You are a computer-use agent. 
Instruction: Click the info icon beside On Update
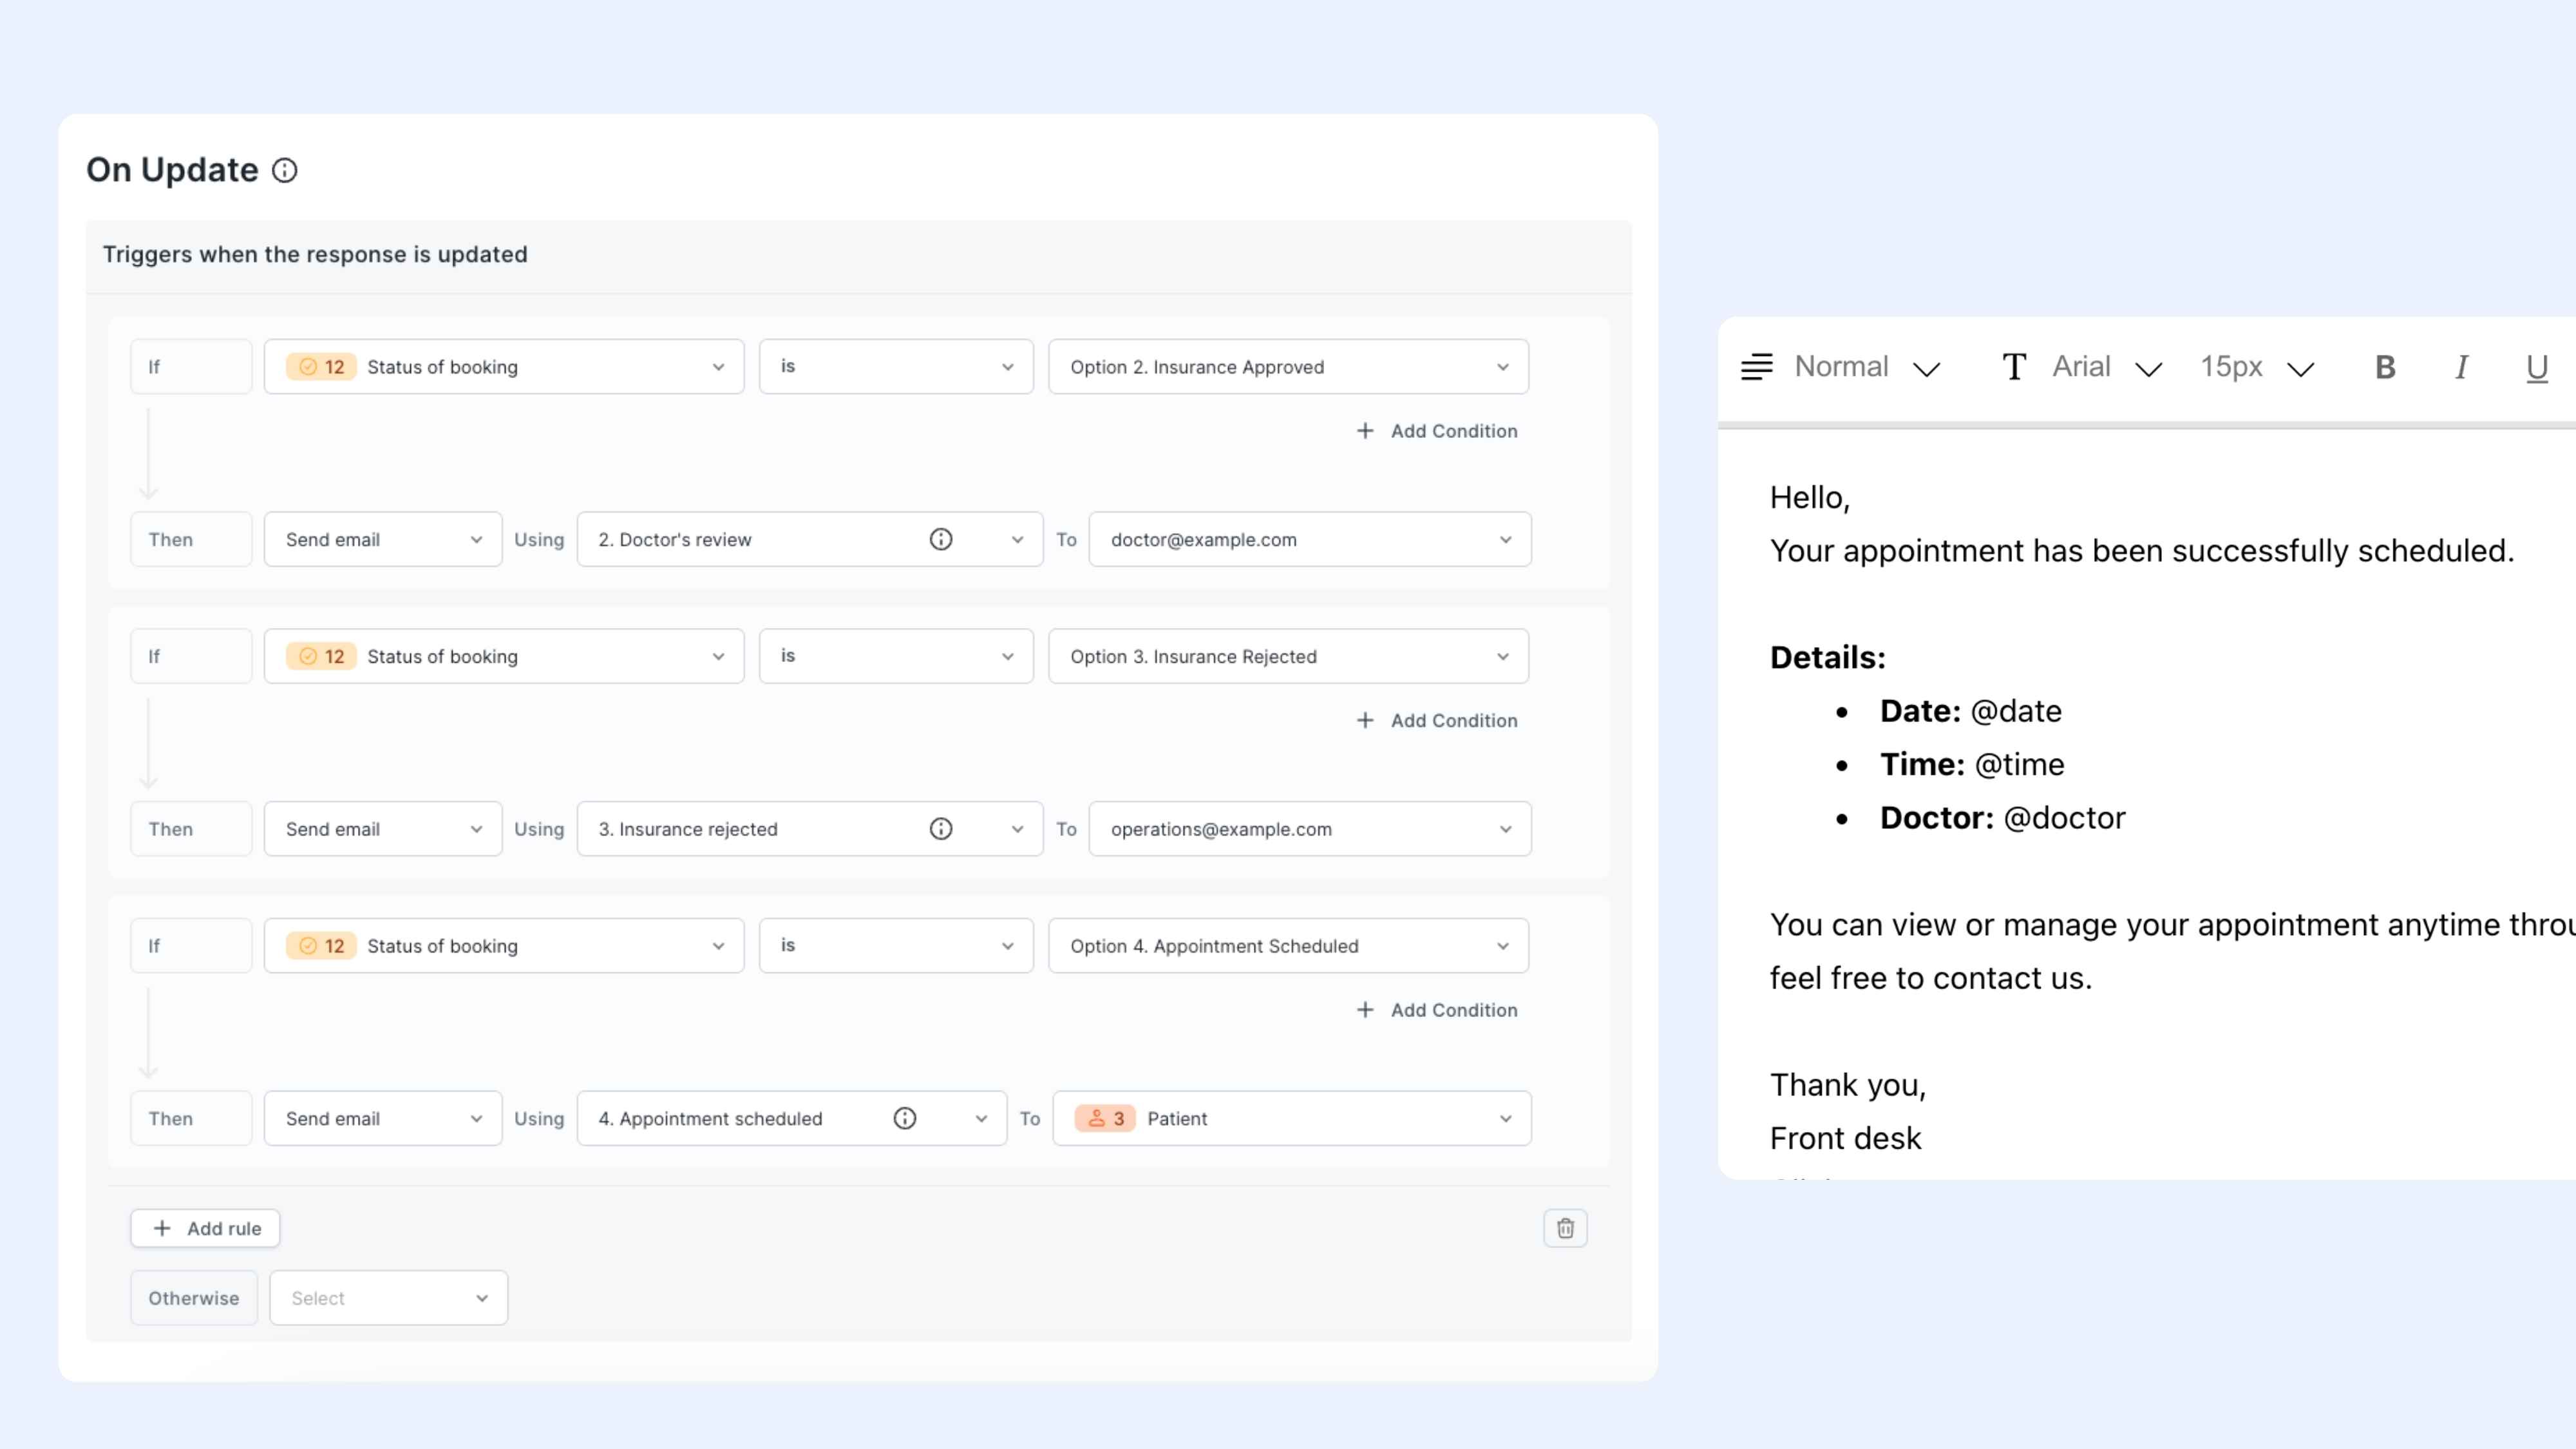(x=285, y=171)
